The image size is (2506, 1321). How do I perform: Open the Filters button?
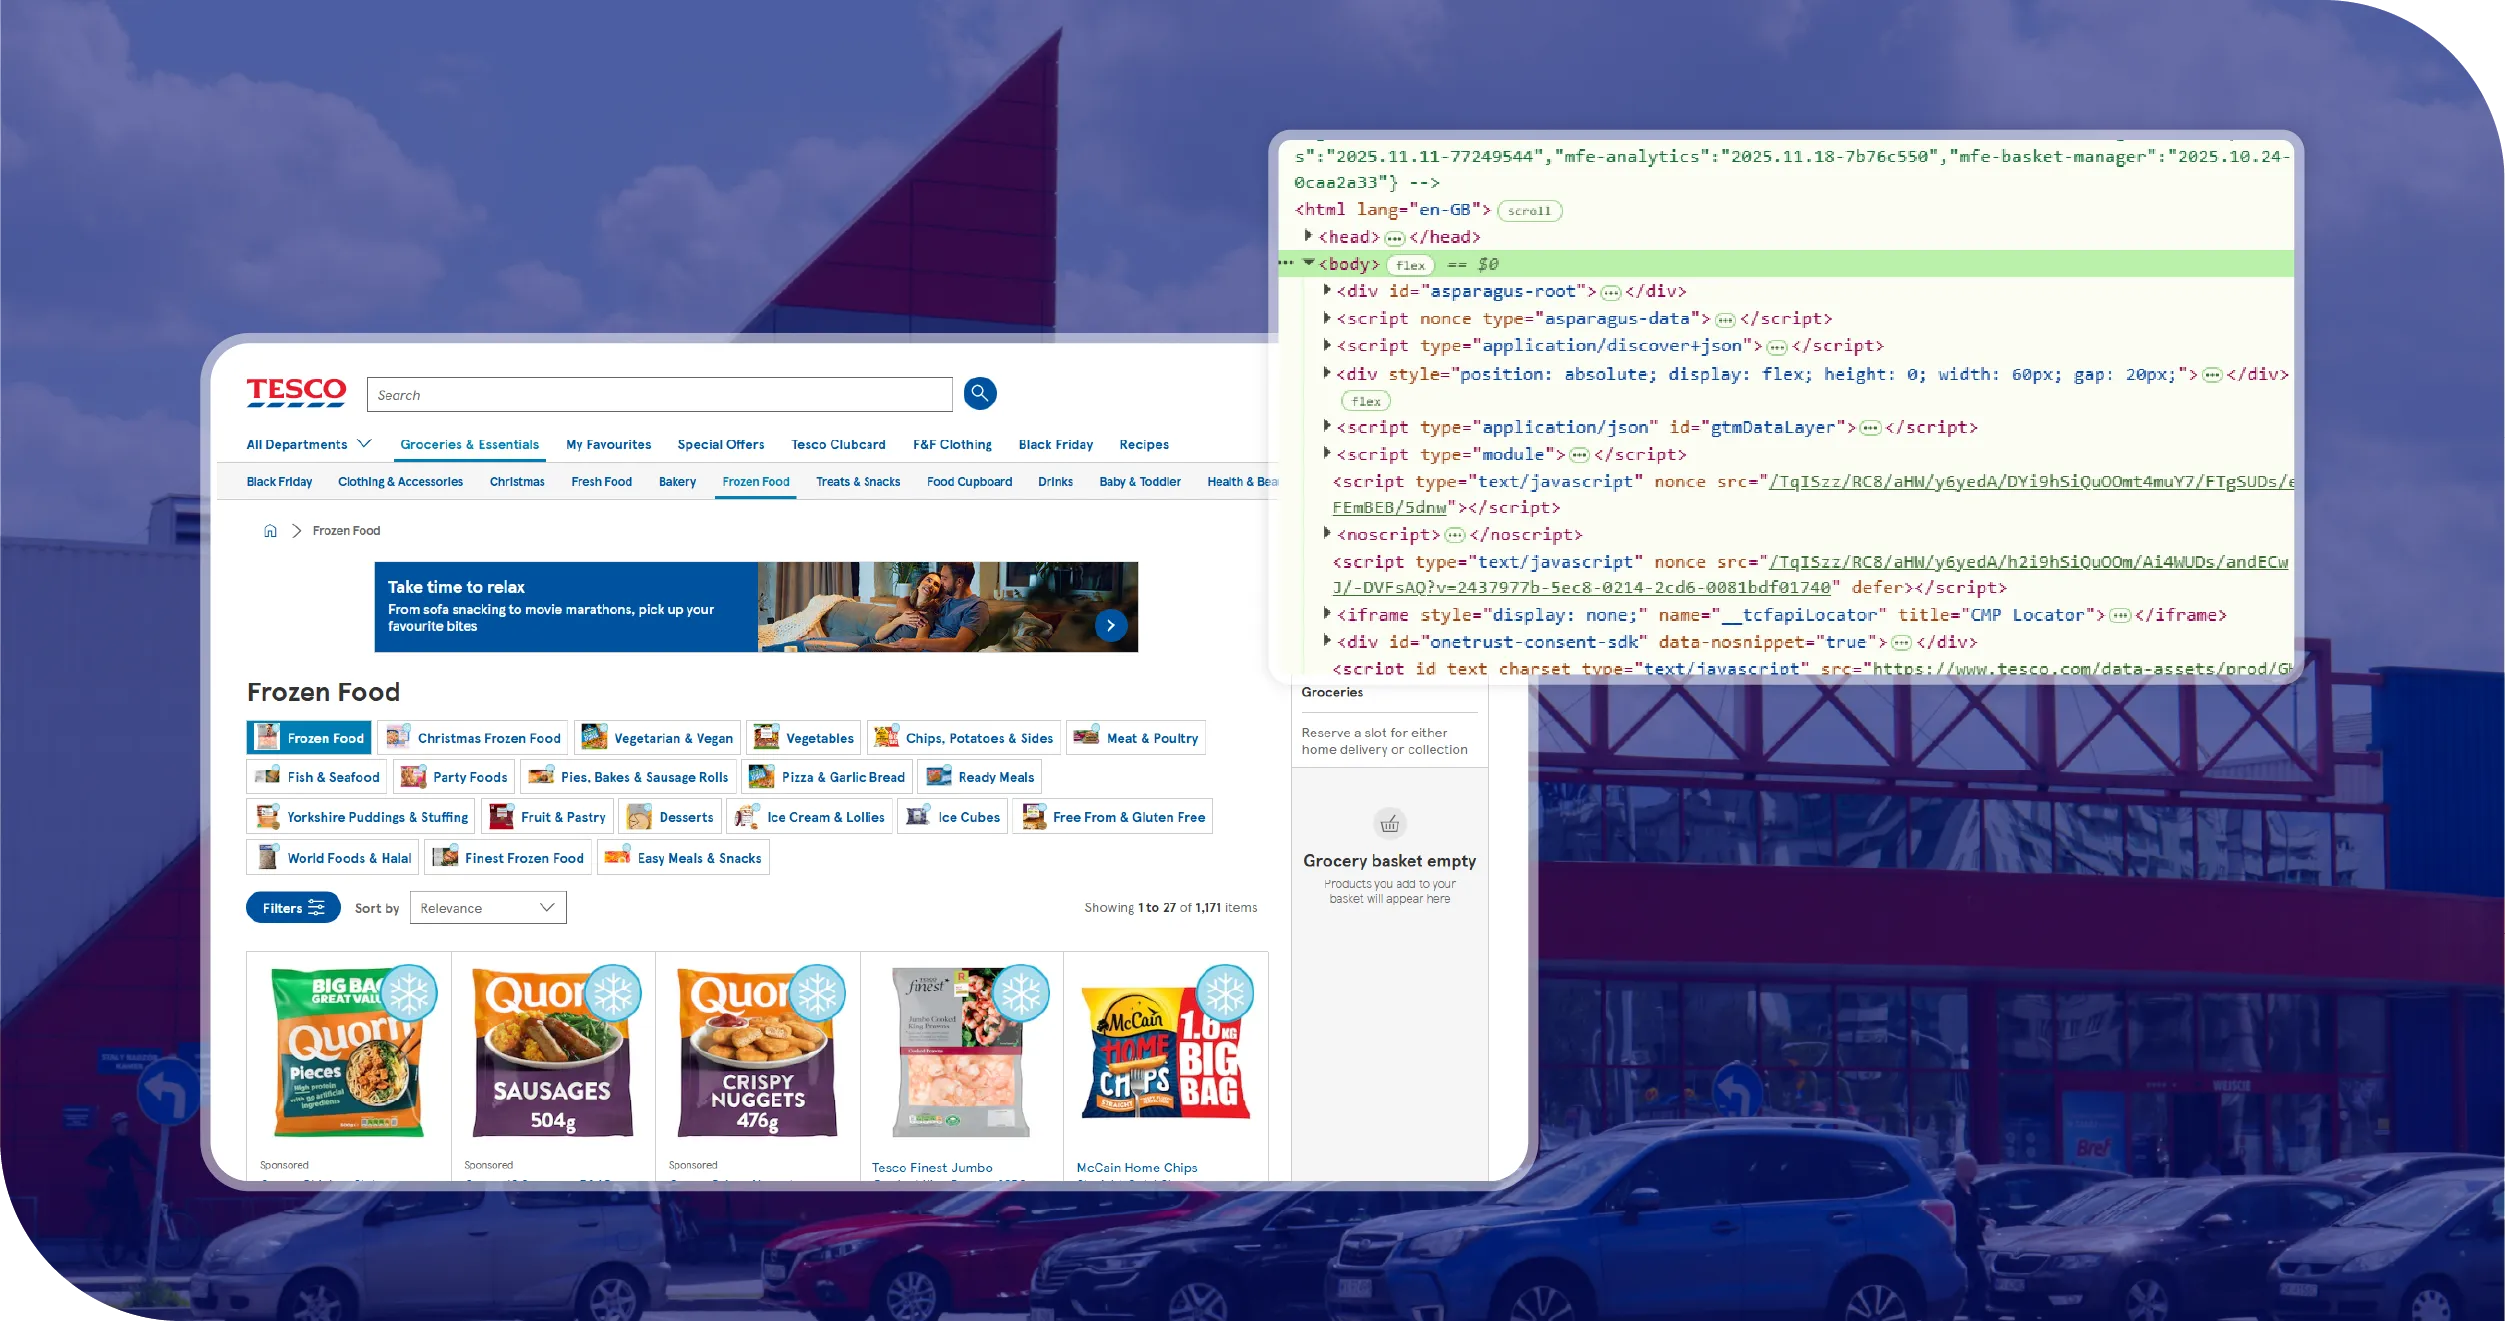pyautogui.click(x=293, y=908)
